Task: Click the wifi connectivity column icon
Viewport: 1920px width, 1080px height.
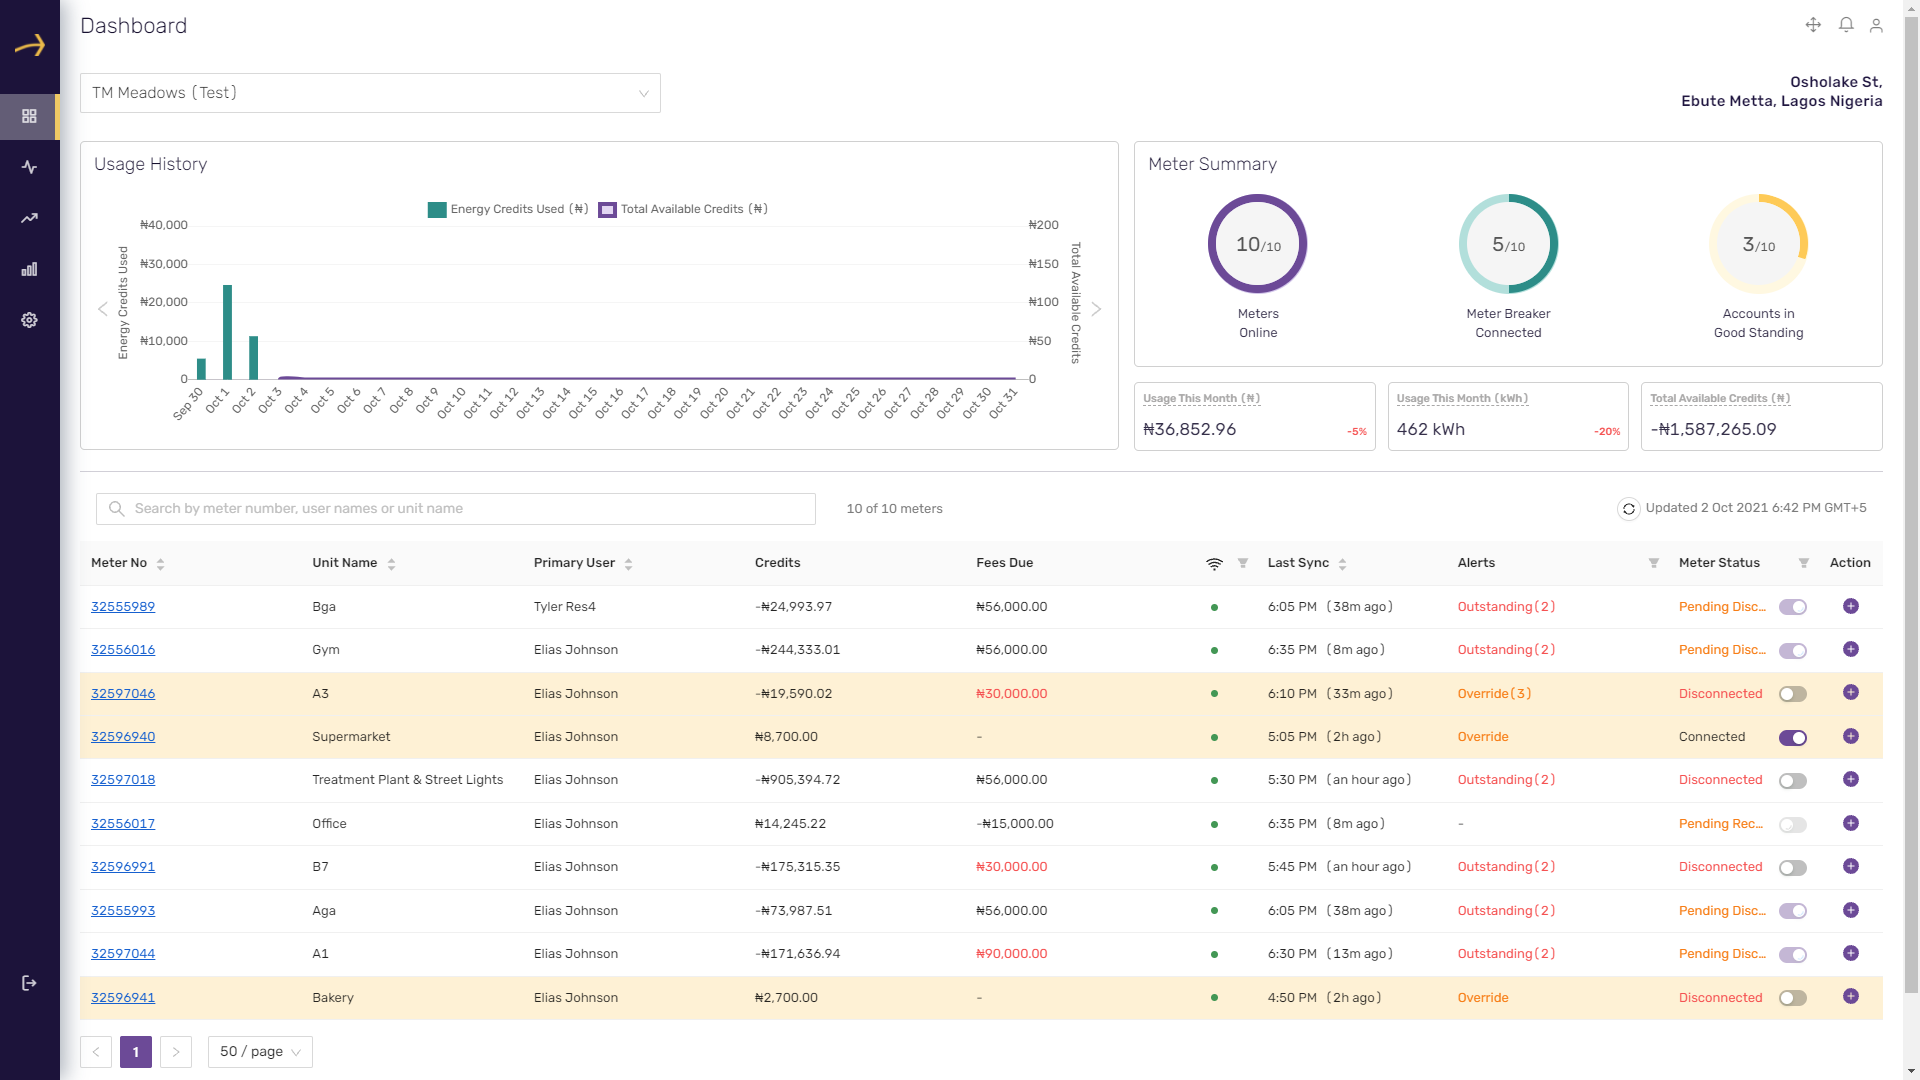Action: 1214,564
